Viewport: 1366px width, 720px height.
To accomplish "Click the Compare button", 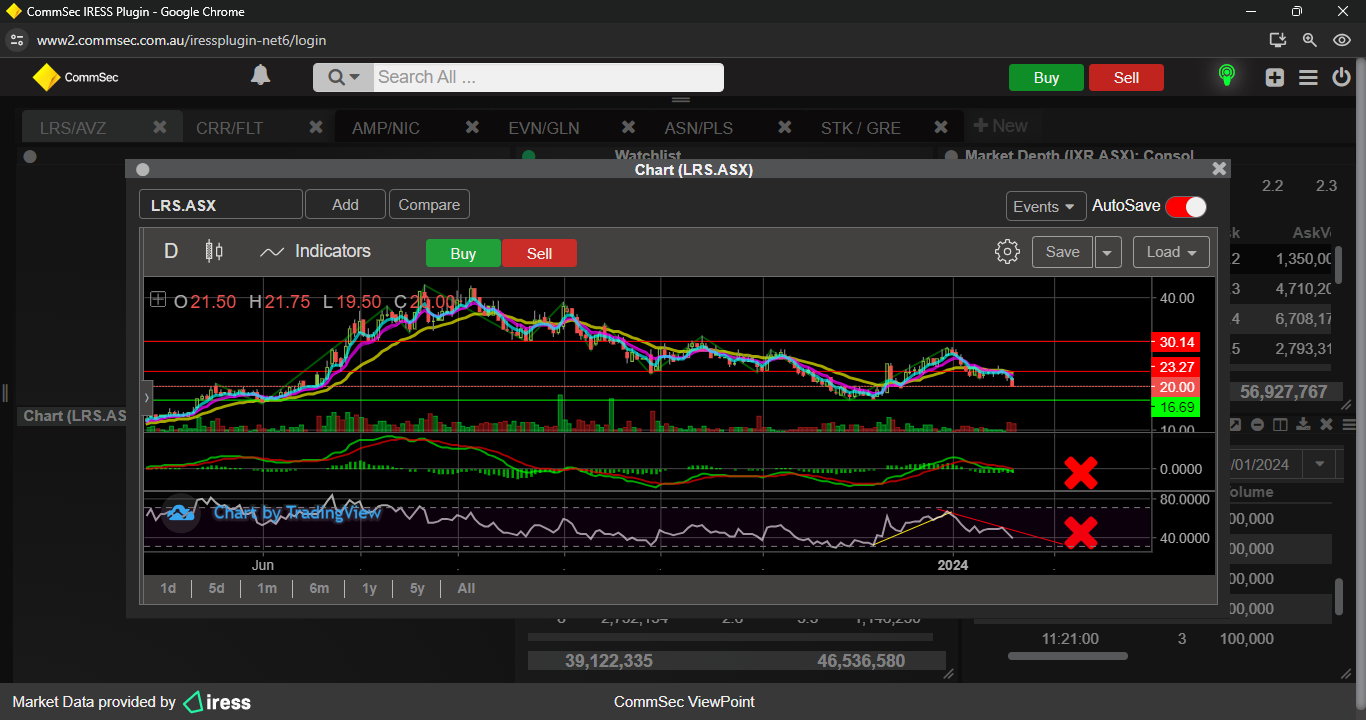I will click(429, 205).
